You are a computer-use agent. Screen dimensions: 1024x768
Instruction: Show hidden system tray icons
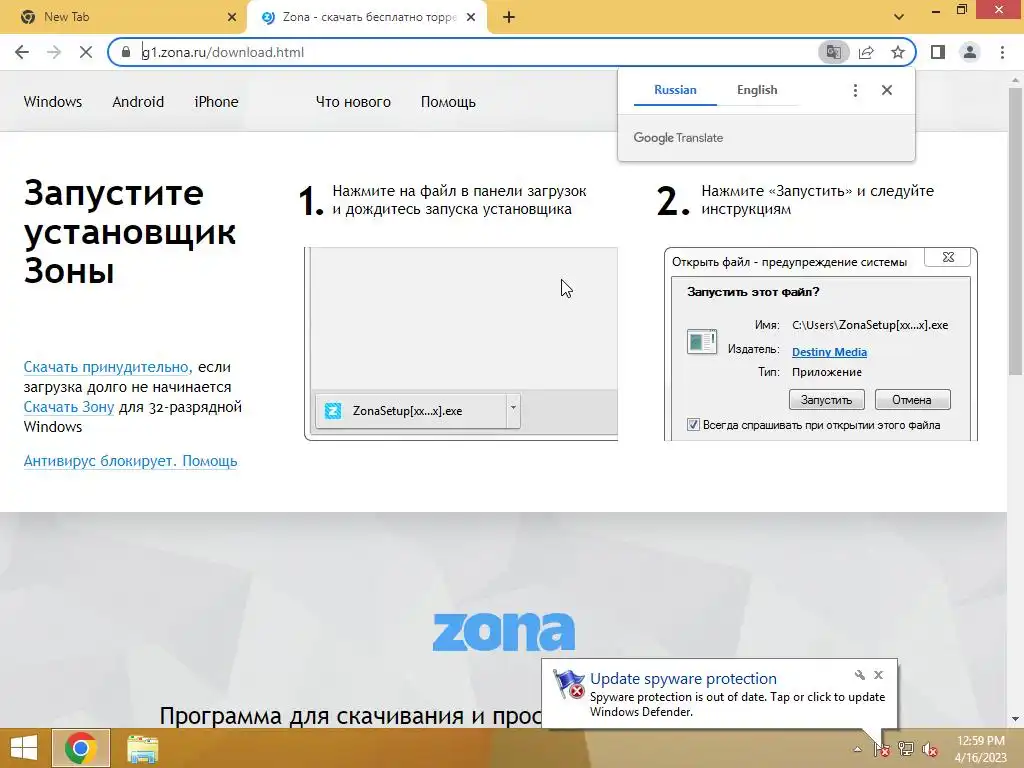857,750
